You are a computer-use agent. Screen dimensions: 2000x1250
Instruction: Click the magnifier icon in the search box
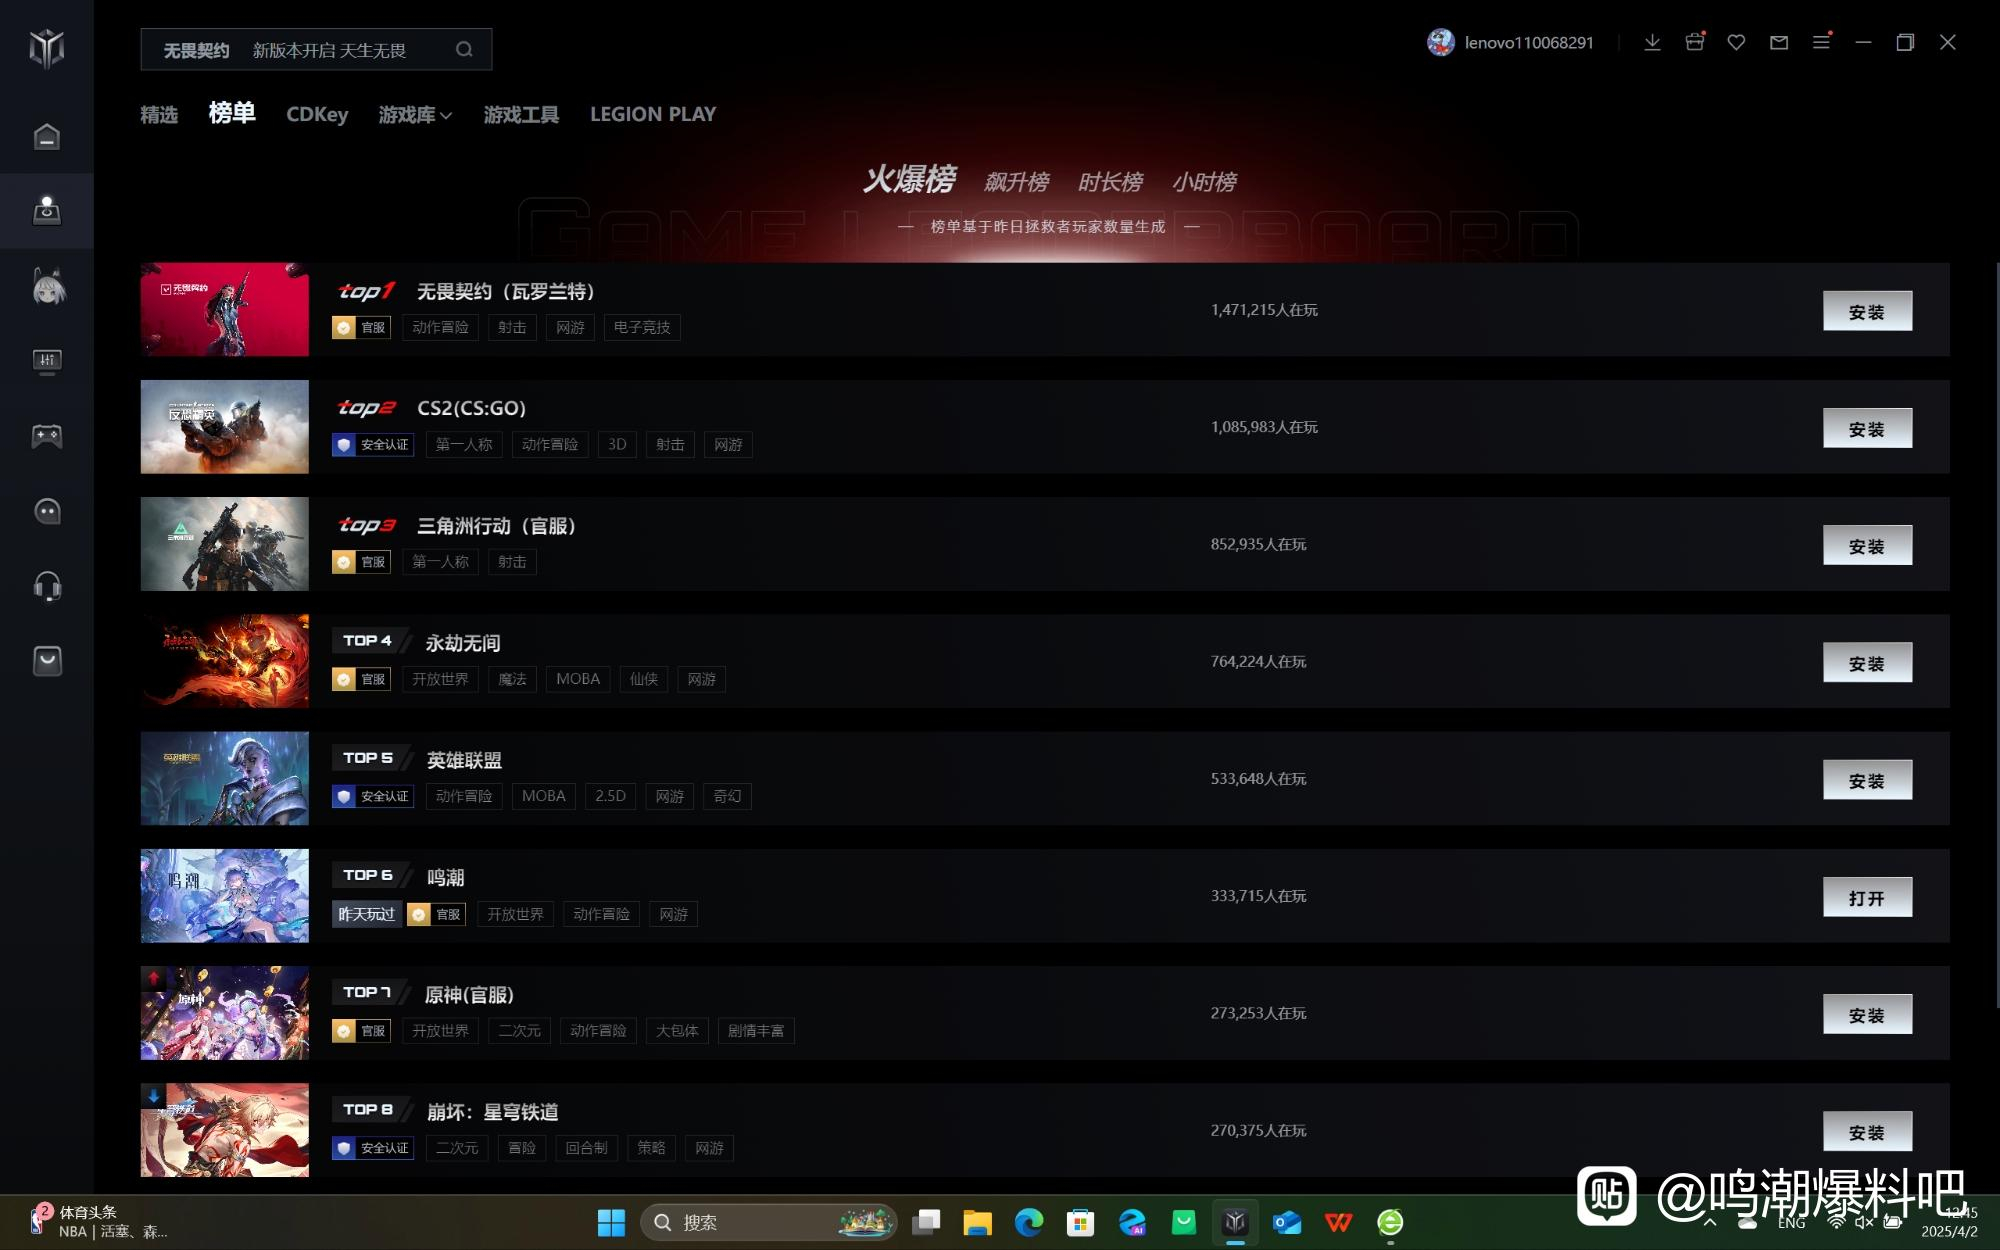click(464, 49)
